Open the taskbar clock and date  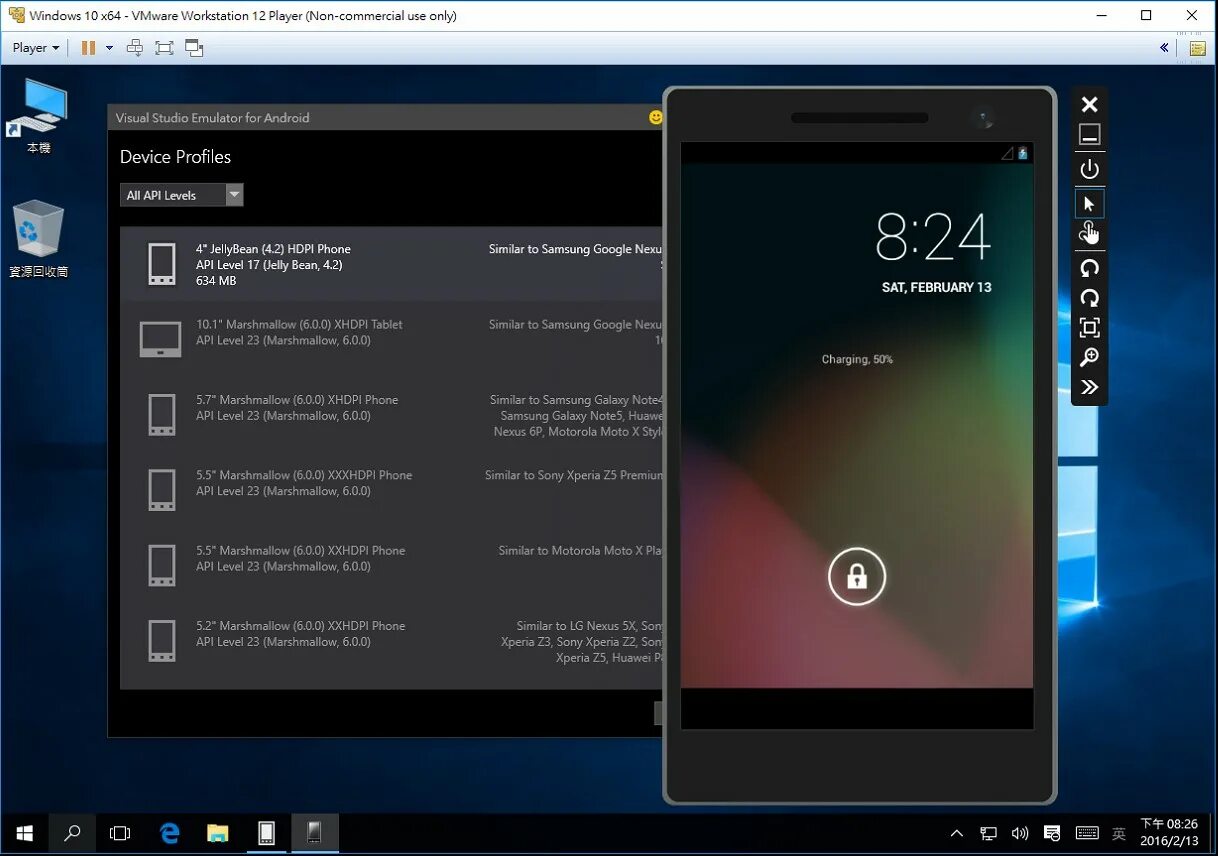coord(1169,833)
